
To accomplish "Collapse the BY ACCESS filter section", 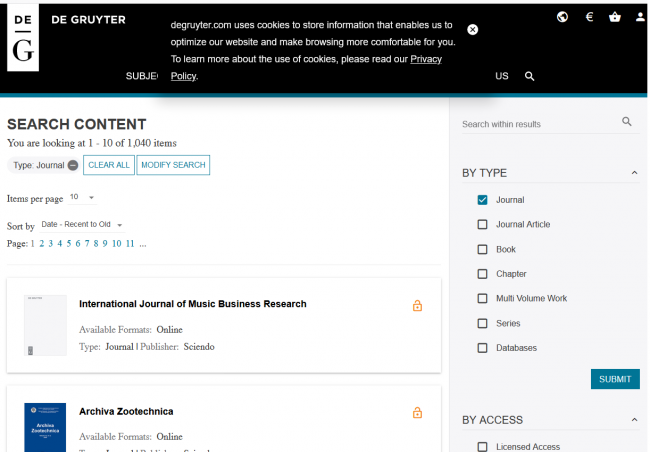I will pos(634,420).
